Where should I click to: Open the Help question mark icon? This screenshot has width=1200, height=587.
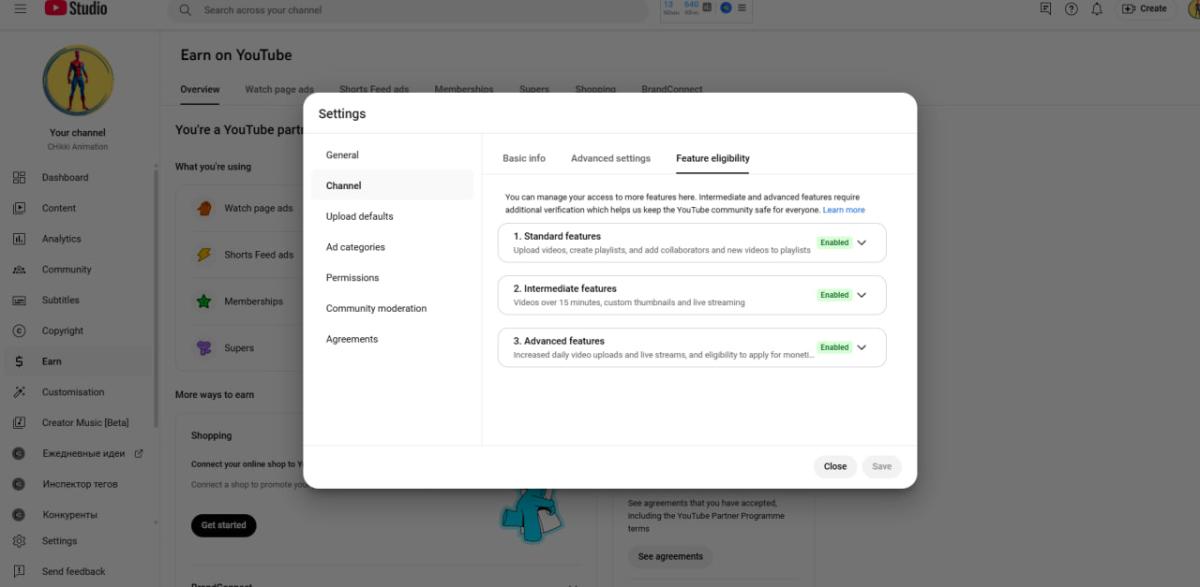(x=1071, y=9)
